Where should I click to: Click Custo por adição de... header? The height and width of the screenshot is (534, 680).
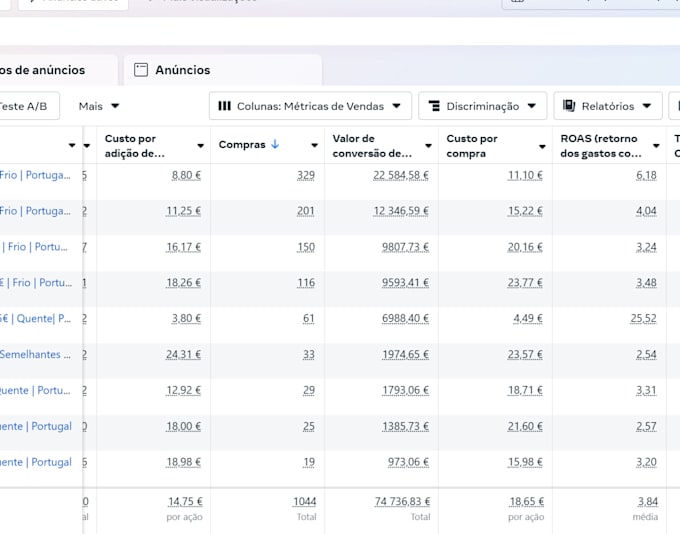click(x=134, y=146)
